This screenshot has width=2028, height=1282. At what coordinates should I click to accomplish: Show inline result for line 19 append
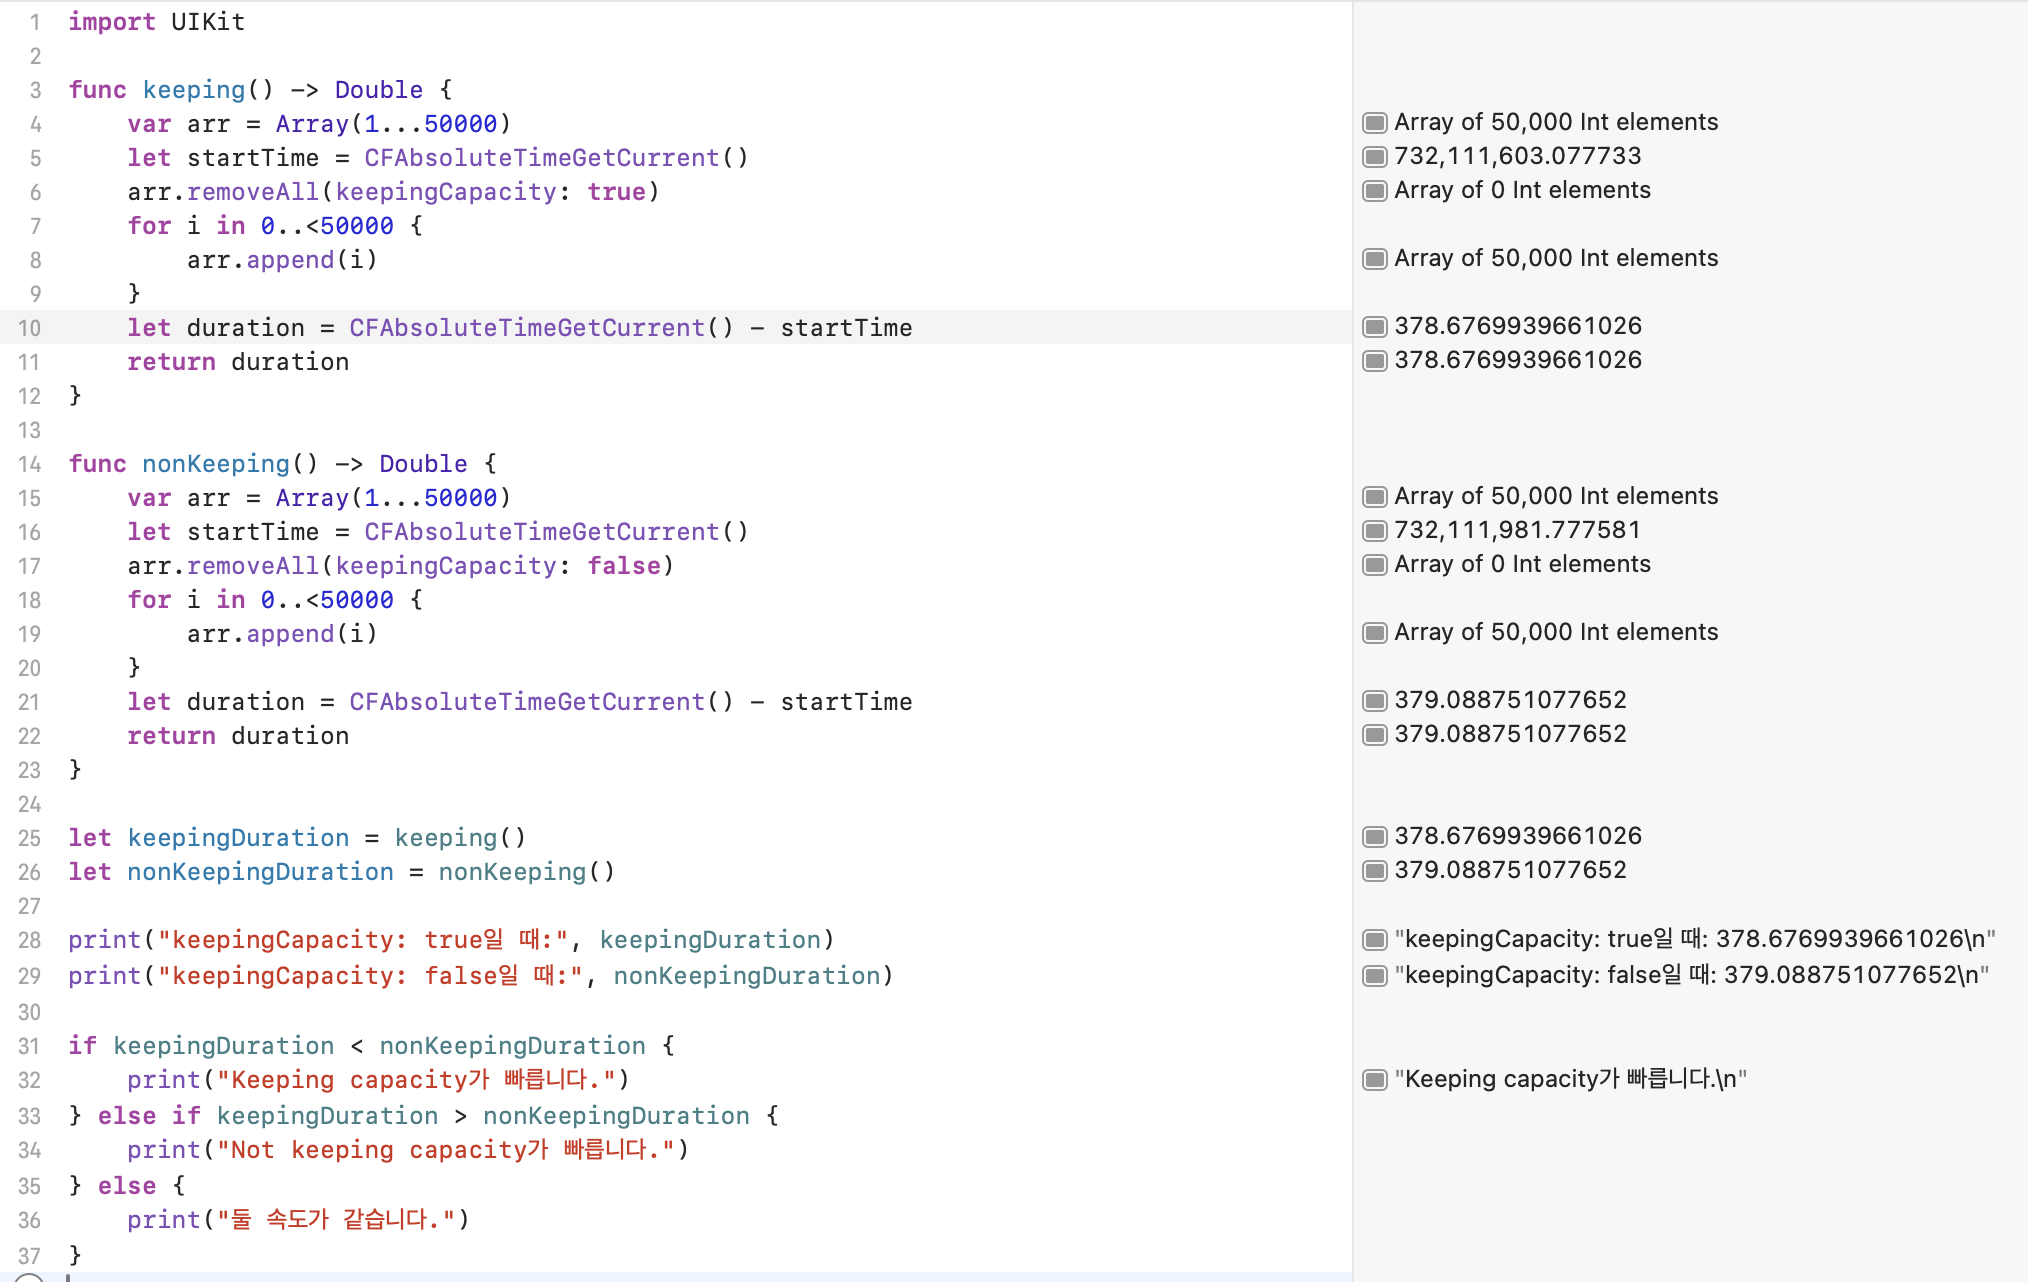coord(1375,633)
